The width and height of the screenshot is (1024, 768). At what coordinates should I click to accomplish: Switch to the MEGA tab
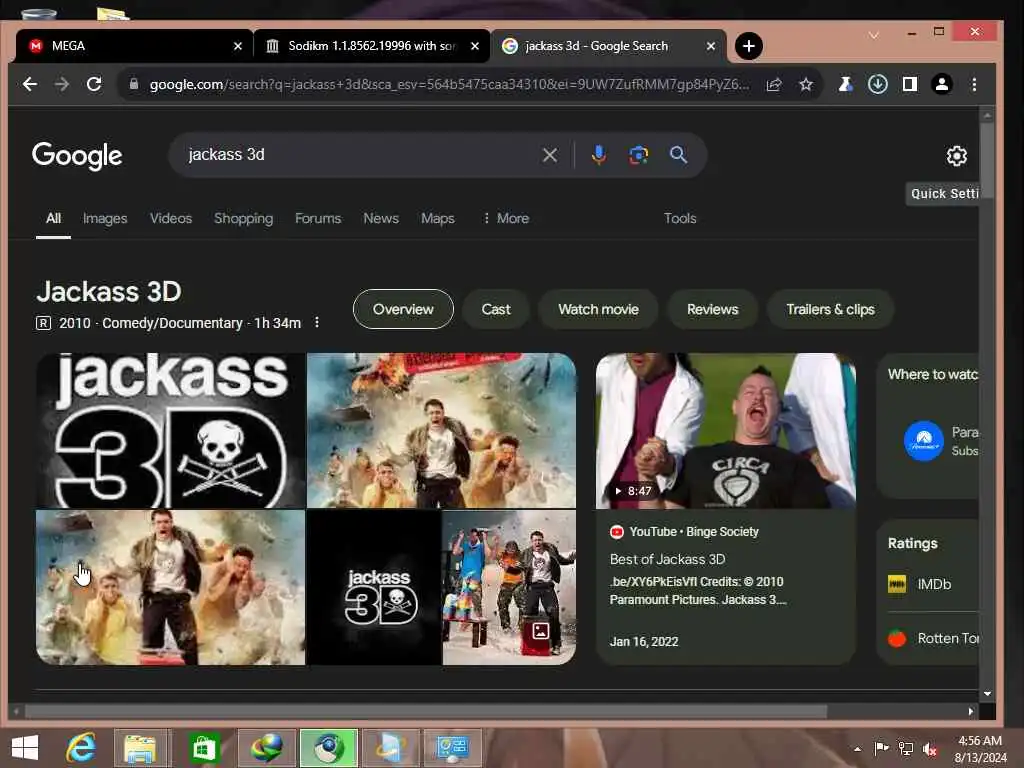(134, 46)
